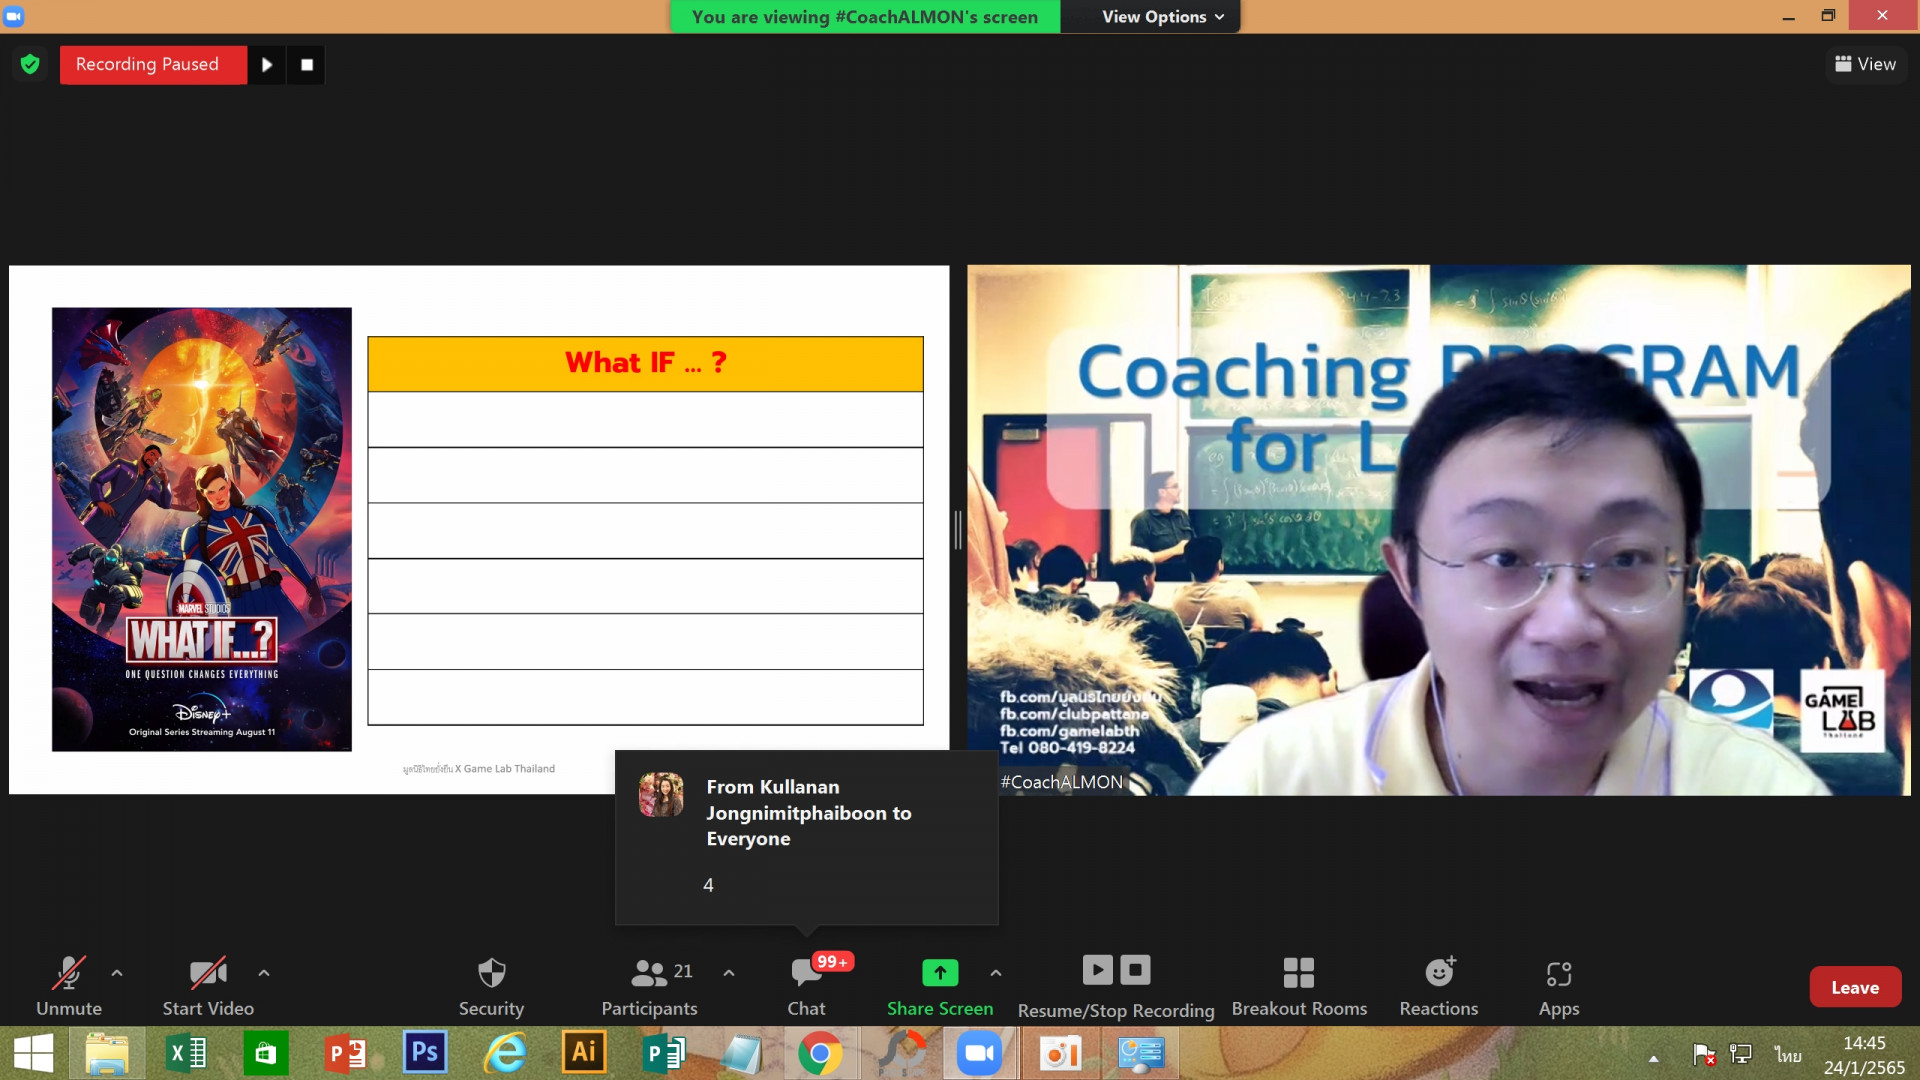Viewport: 1920px width, 1080px height.
Task: Click Start Video camera icon
Action: click(208, 973)
